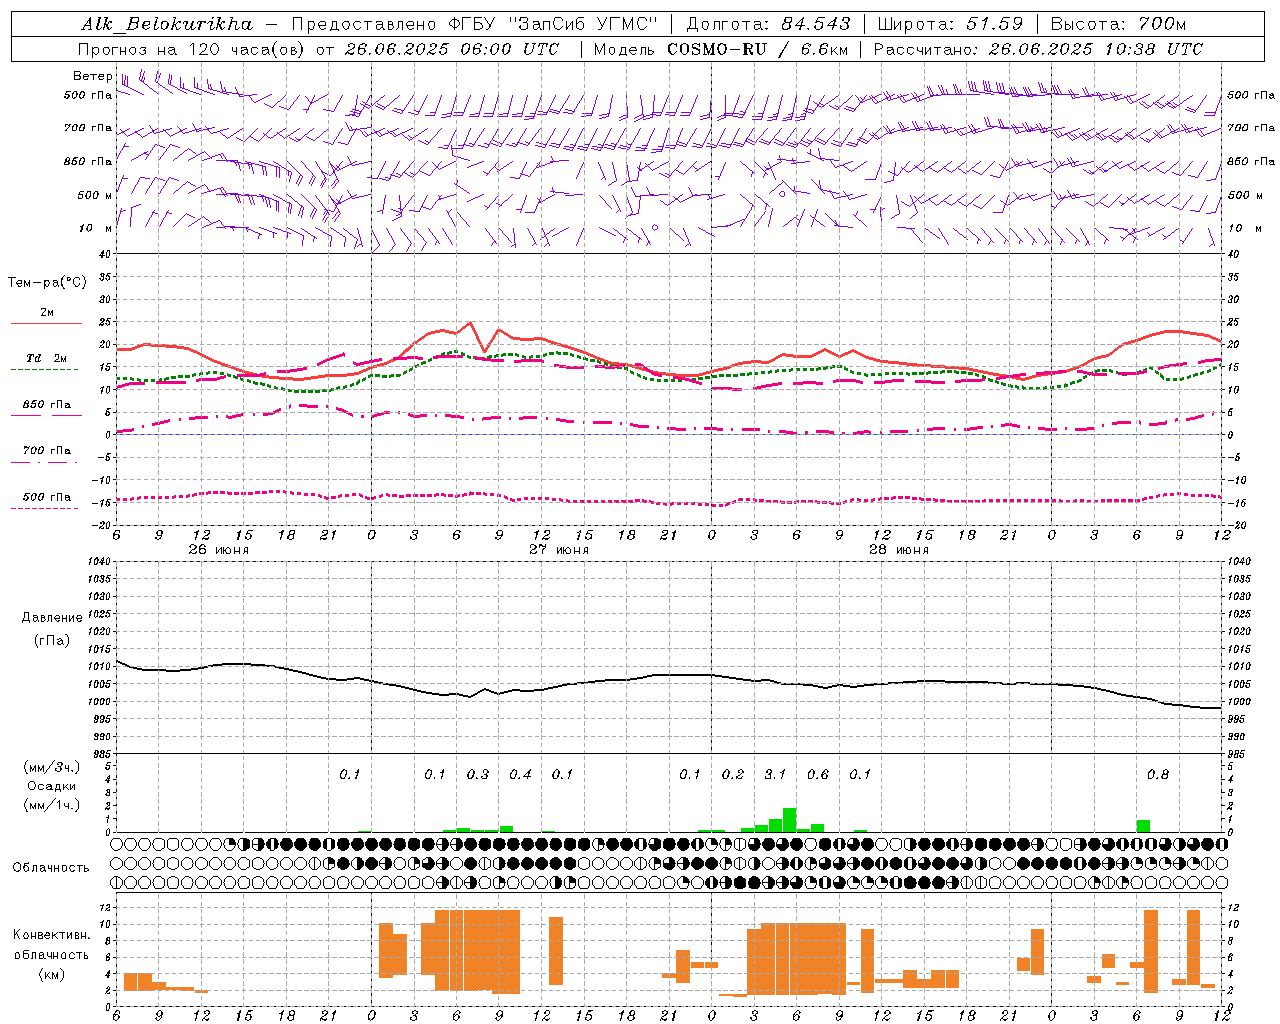Click the forecast start 26.06.2025 06:00 UTC
This screenshot has width=1280, height=1024.
[x=451, y=49]
